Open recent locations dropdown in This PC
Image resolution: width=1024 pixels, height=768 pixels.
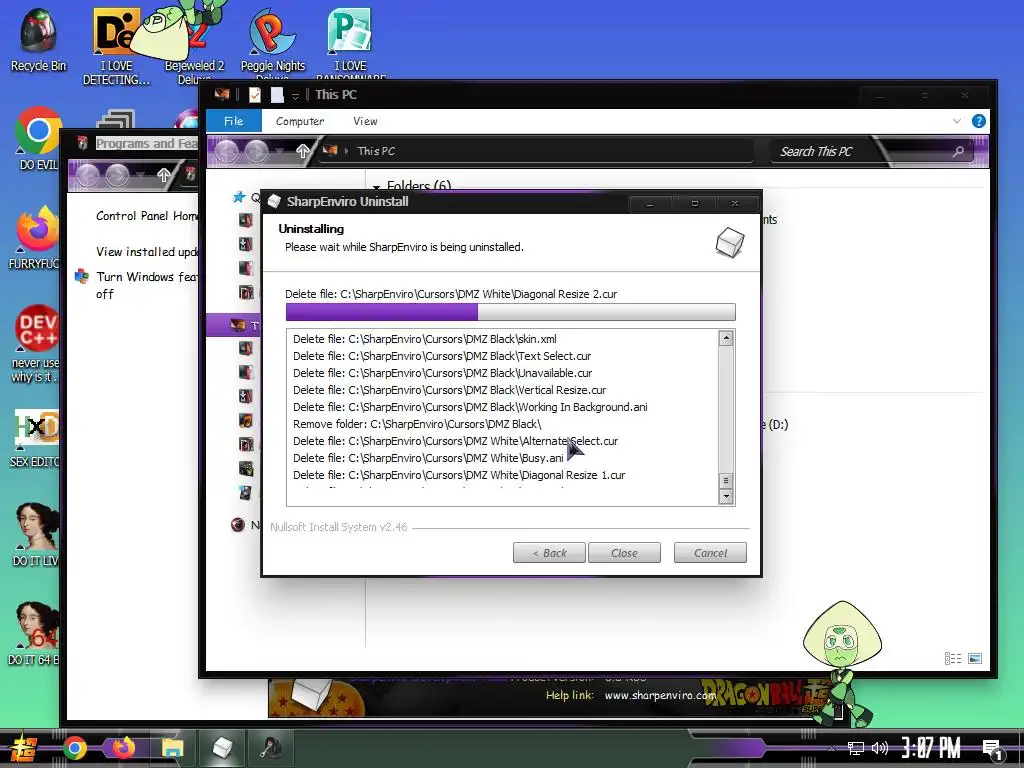coord(279,152)
